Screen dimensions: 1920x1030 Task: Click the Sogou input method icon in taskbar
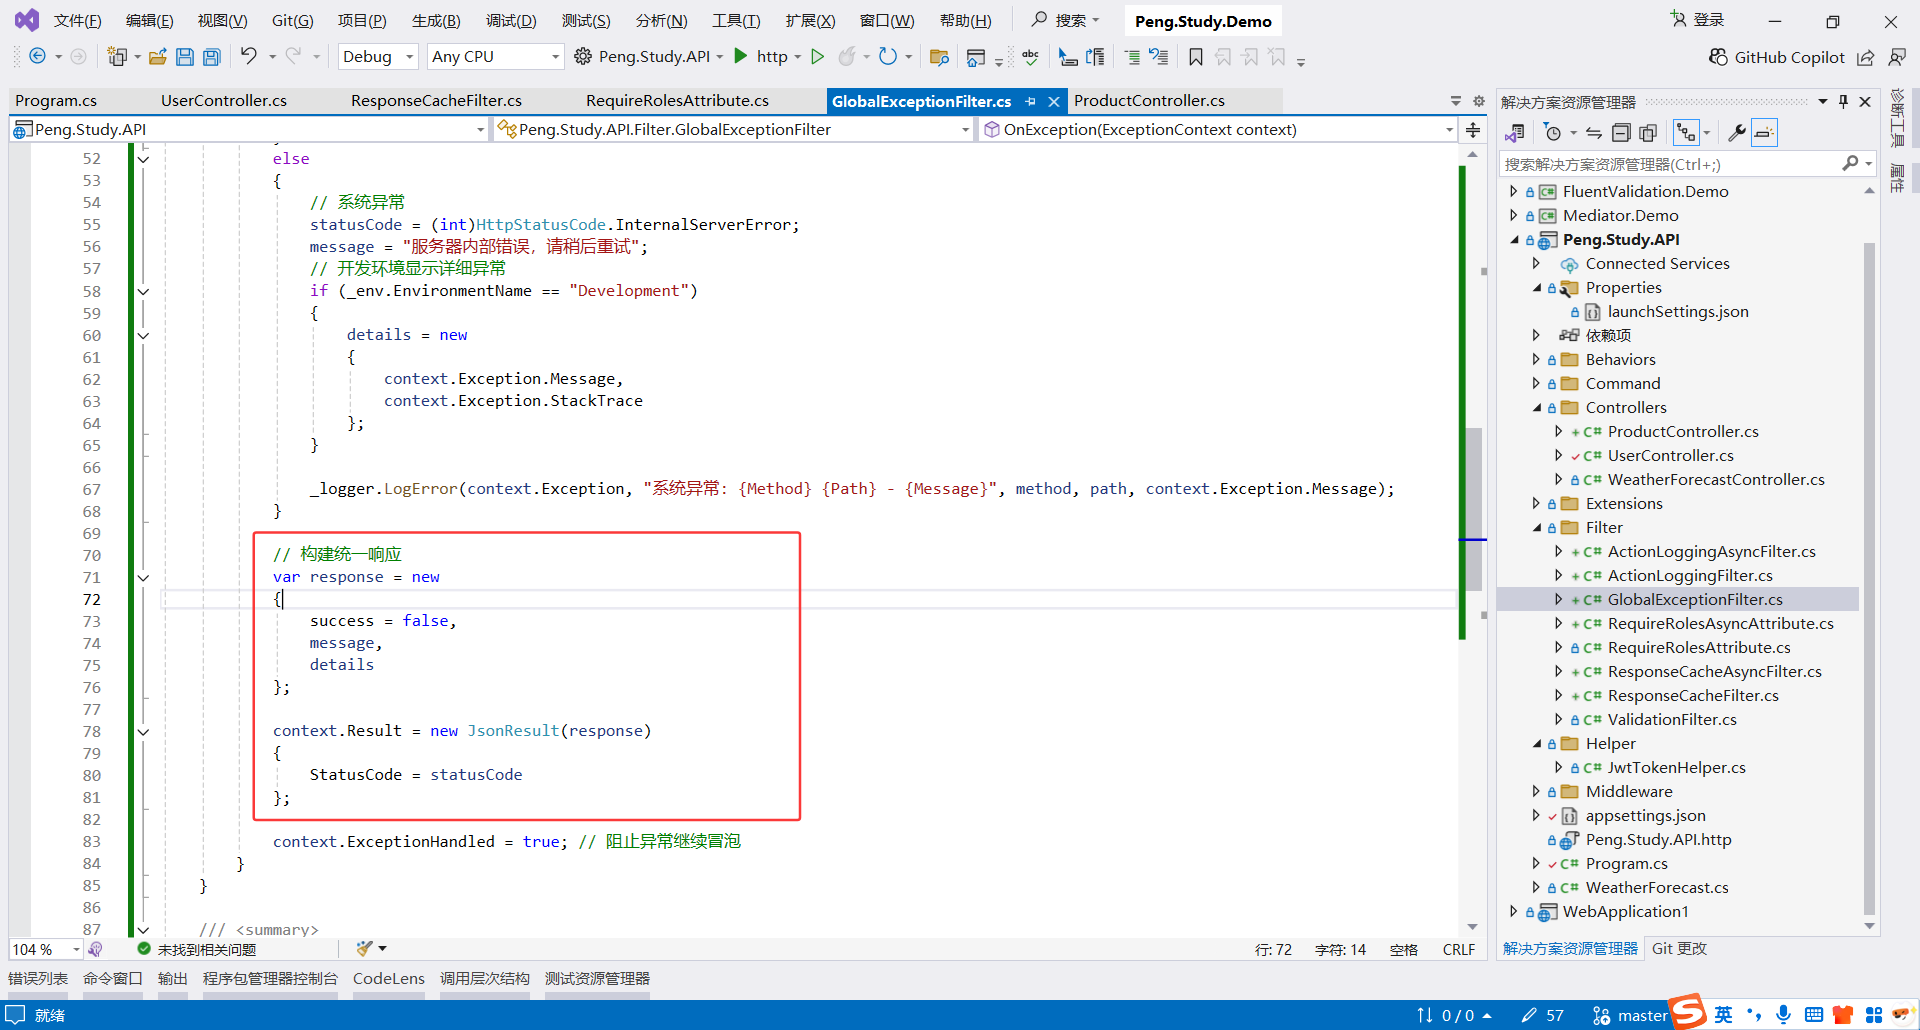click(x=1688, y=1011)
